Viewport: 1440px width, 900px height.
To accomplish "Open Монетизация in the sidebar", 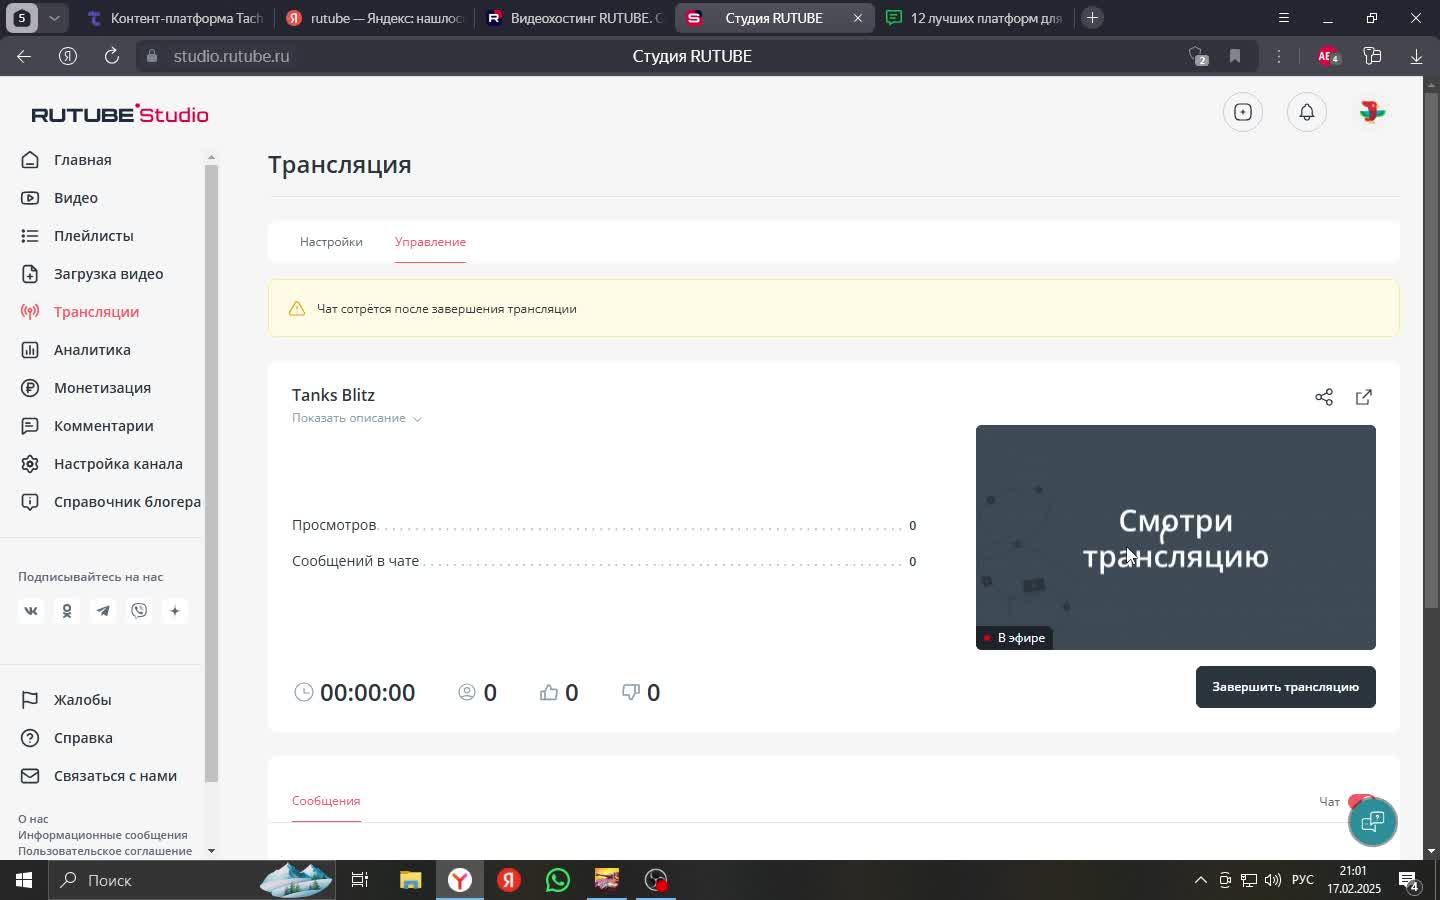I will [86, 388].
